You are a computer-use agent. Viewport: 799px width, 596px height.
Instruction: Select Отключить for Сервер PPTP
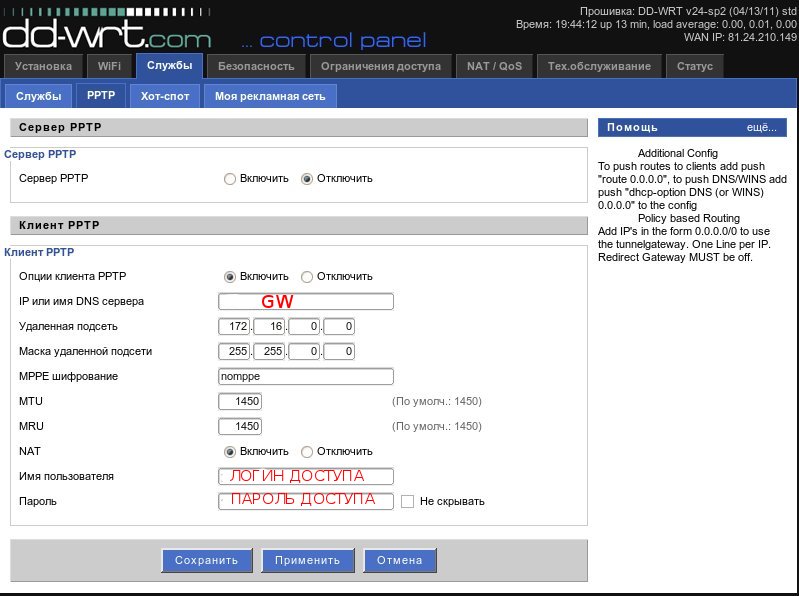307,179
